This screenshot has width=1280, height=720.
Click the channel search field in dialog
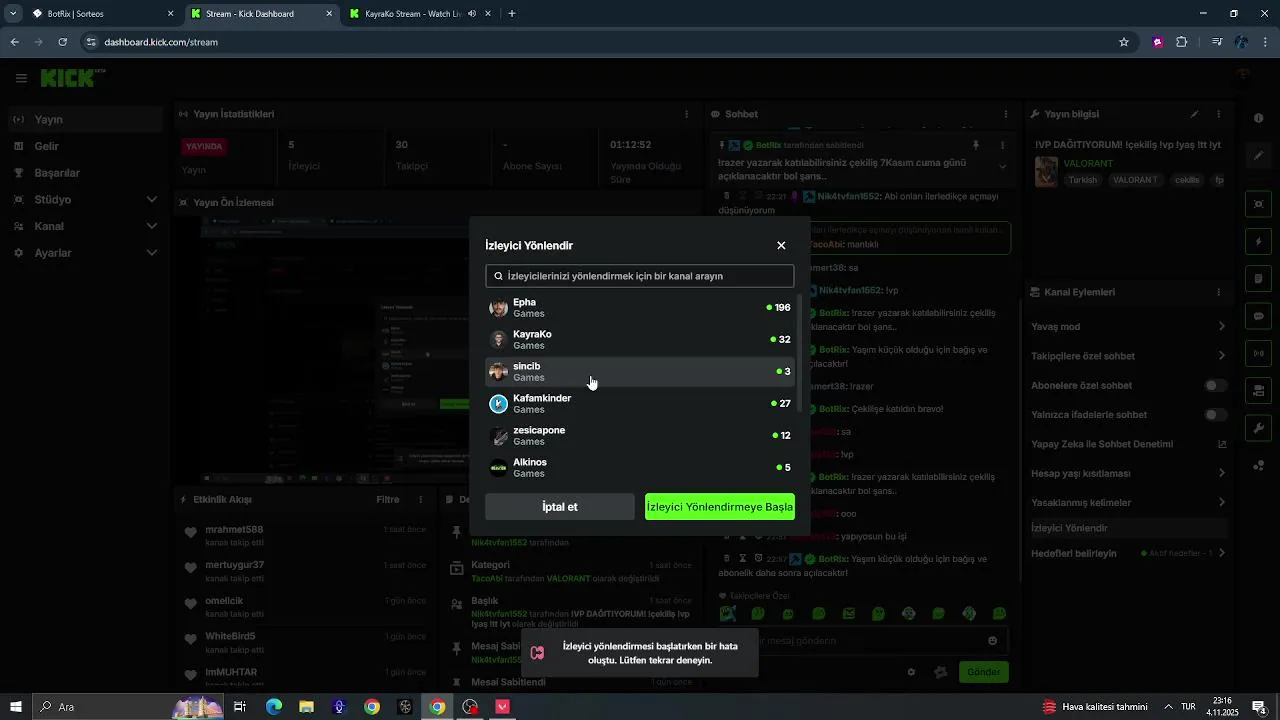pos(640,276)
